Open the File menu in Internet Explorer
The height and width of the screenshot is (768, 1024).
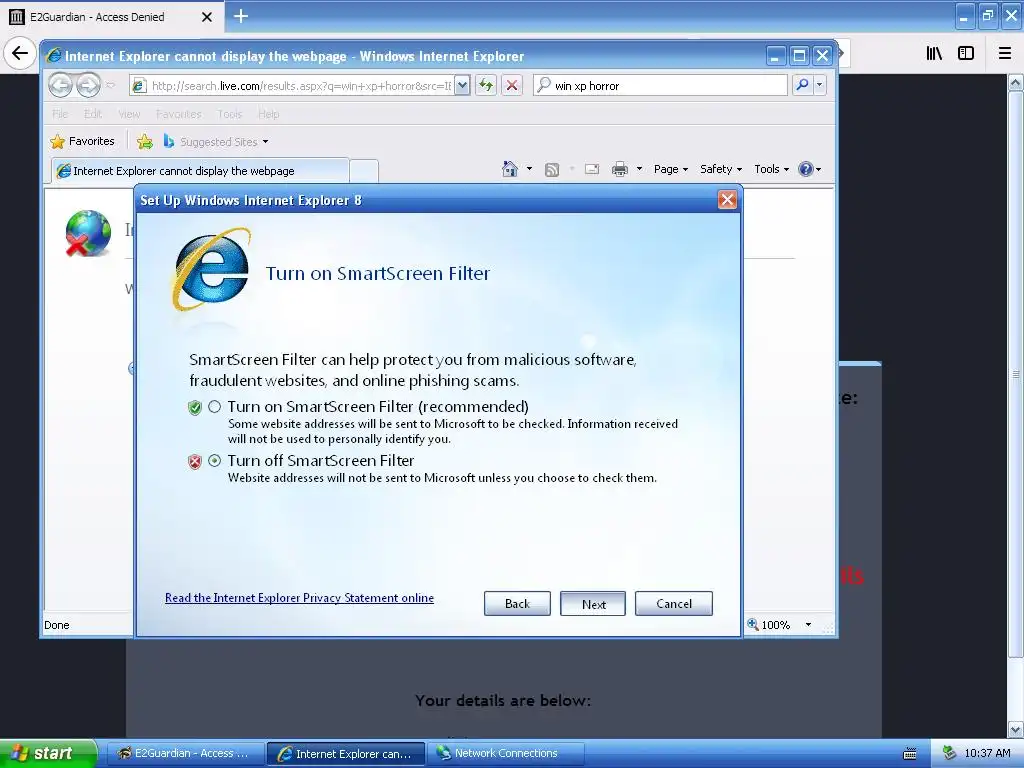coord(60,114)
